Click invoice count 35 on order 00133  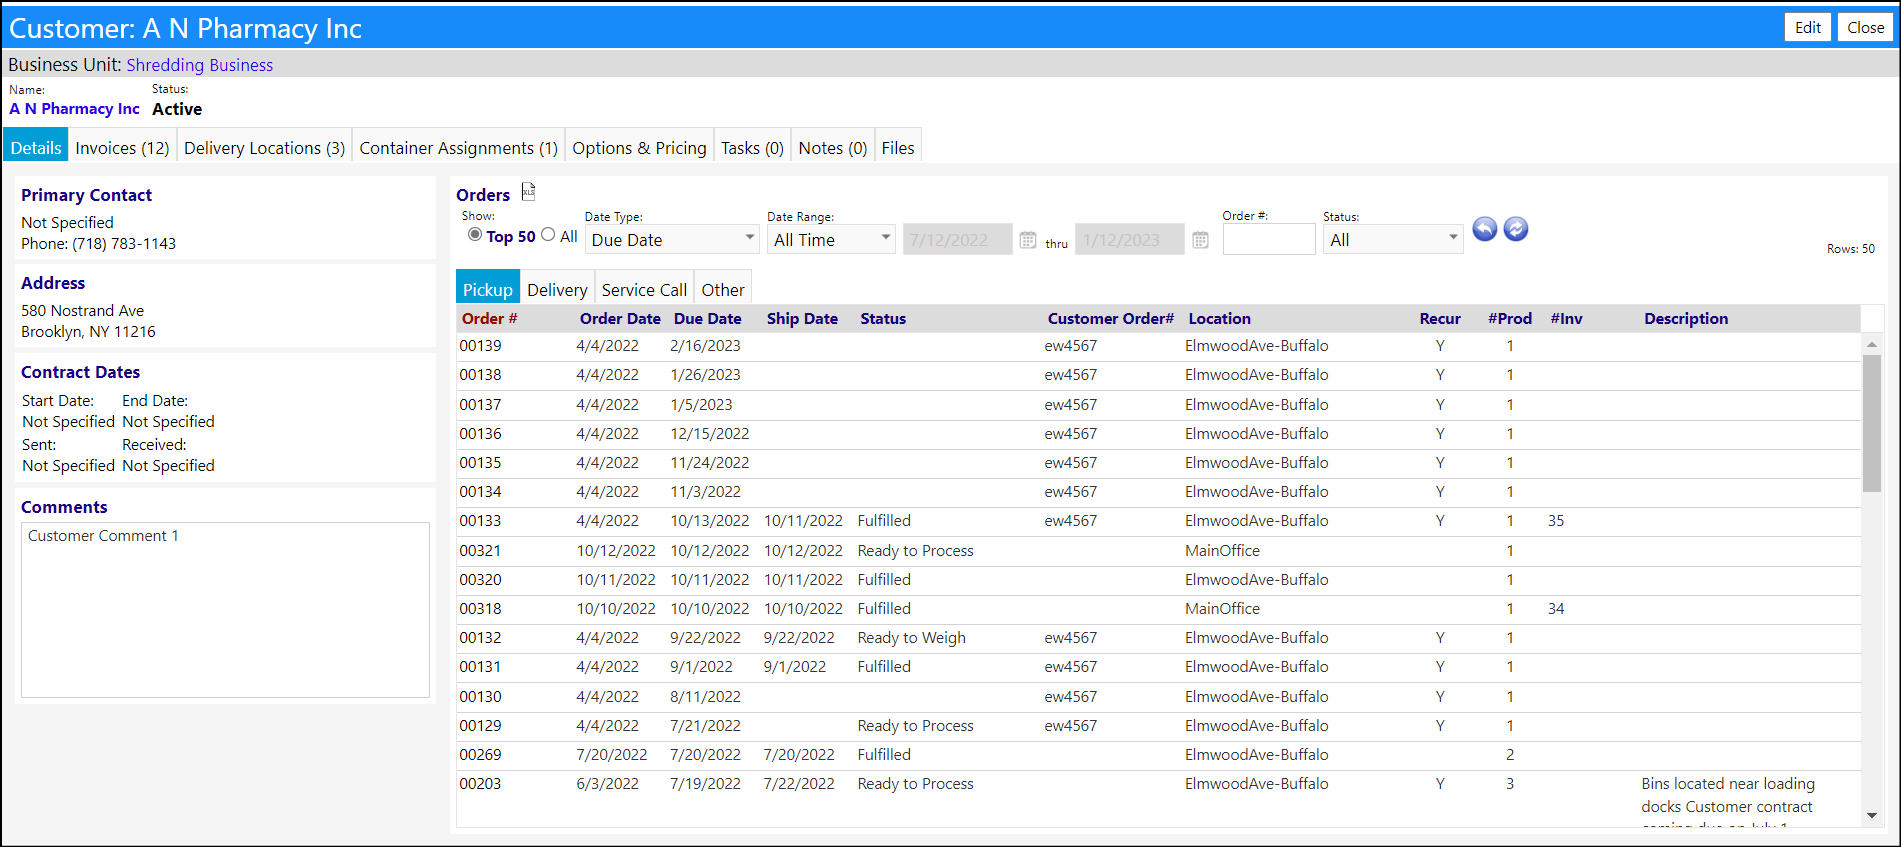tap(1556, 521)
